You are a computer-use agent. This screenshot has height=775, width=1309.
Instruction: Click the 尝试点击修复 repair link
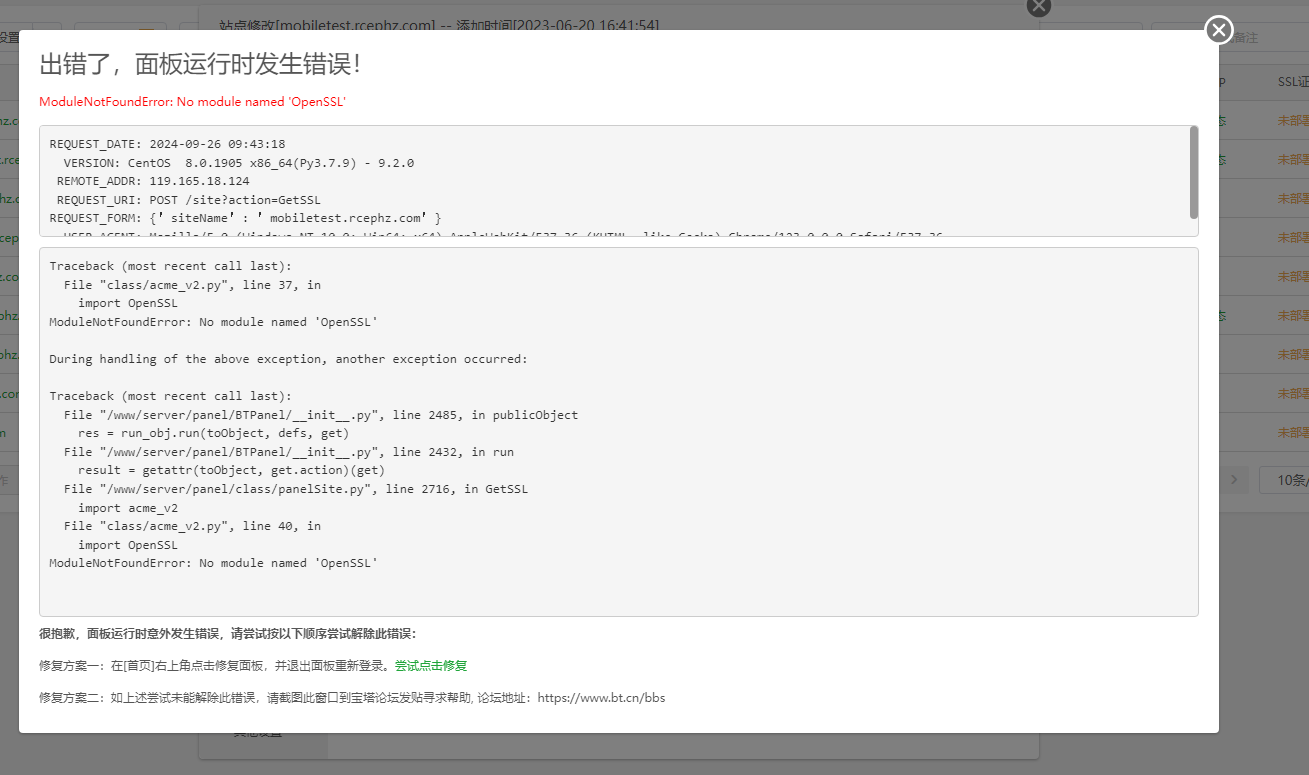pos(430,666)
